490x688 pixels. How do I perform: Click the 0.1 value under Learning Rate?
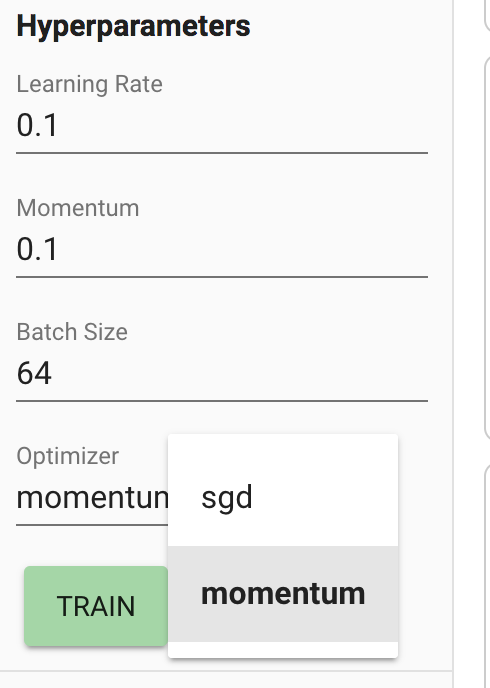point(37,125)
